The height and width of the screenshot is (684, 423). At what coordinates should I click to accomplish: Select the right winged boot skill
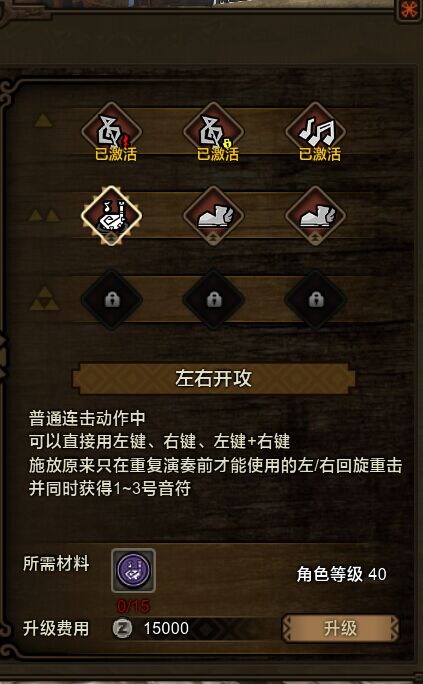pos(316,215)
